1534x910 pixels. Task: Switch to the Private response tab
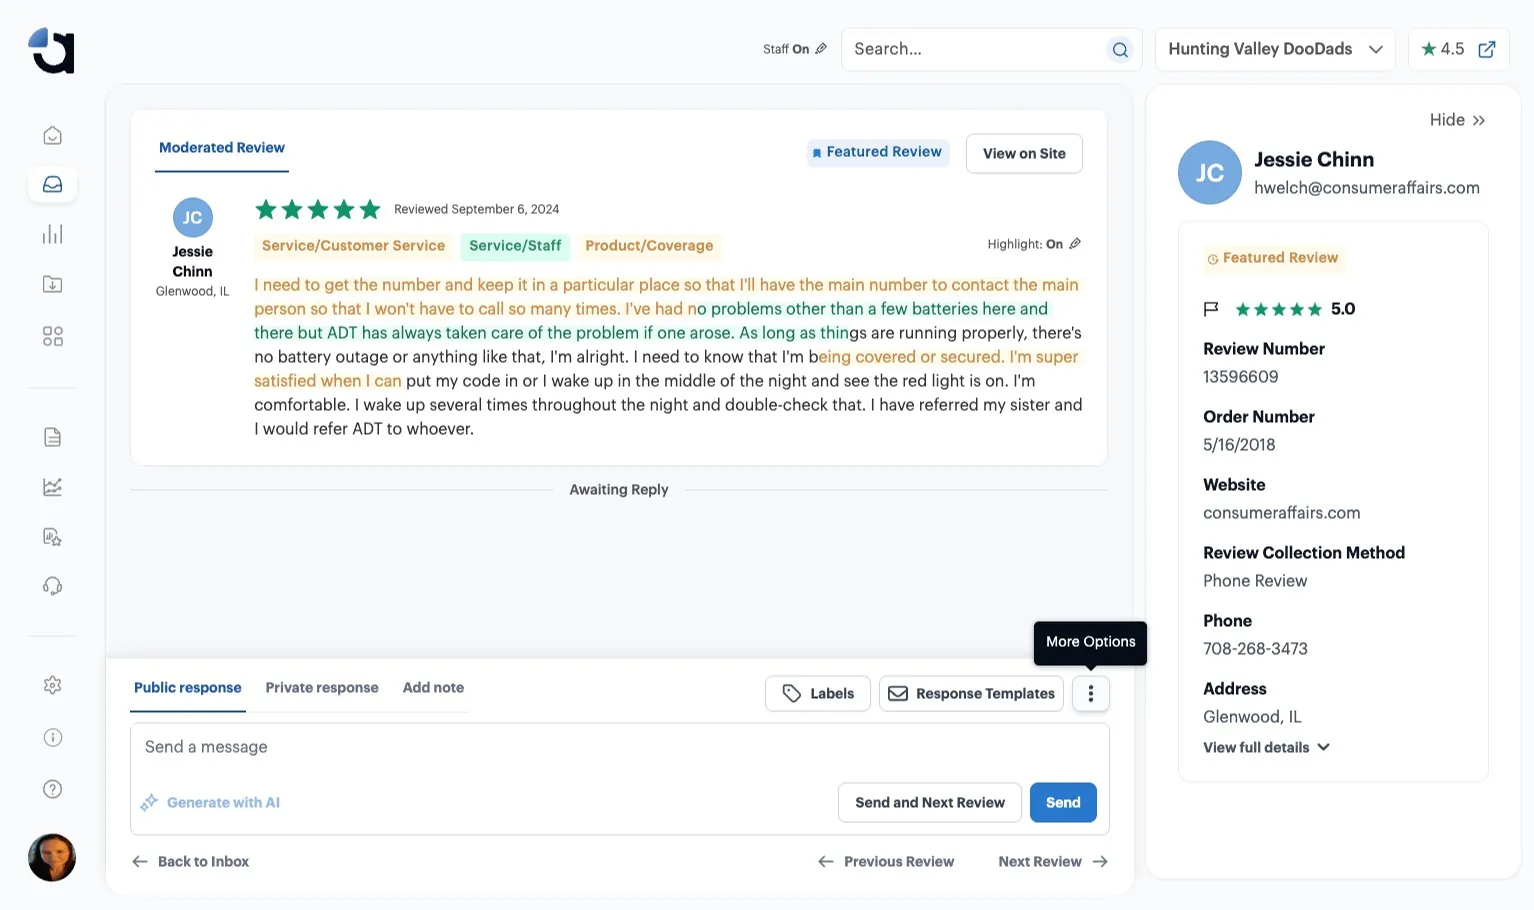pos(322,688)
